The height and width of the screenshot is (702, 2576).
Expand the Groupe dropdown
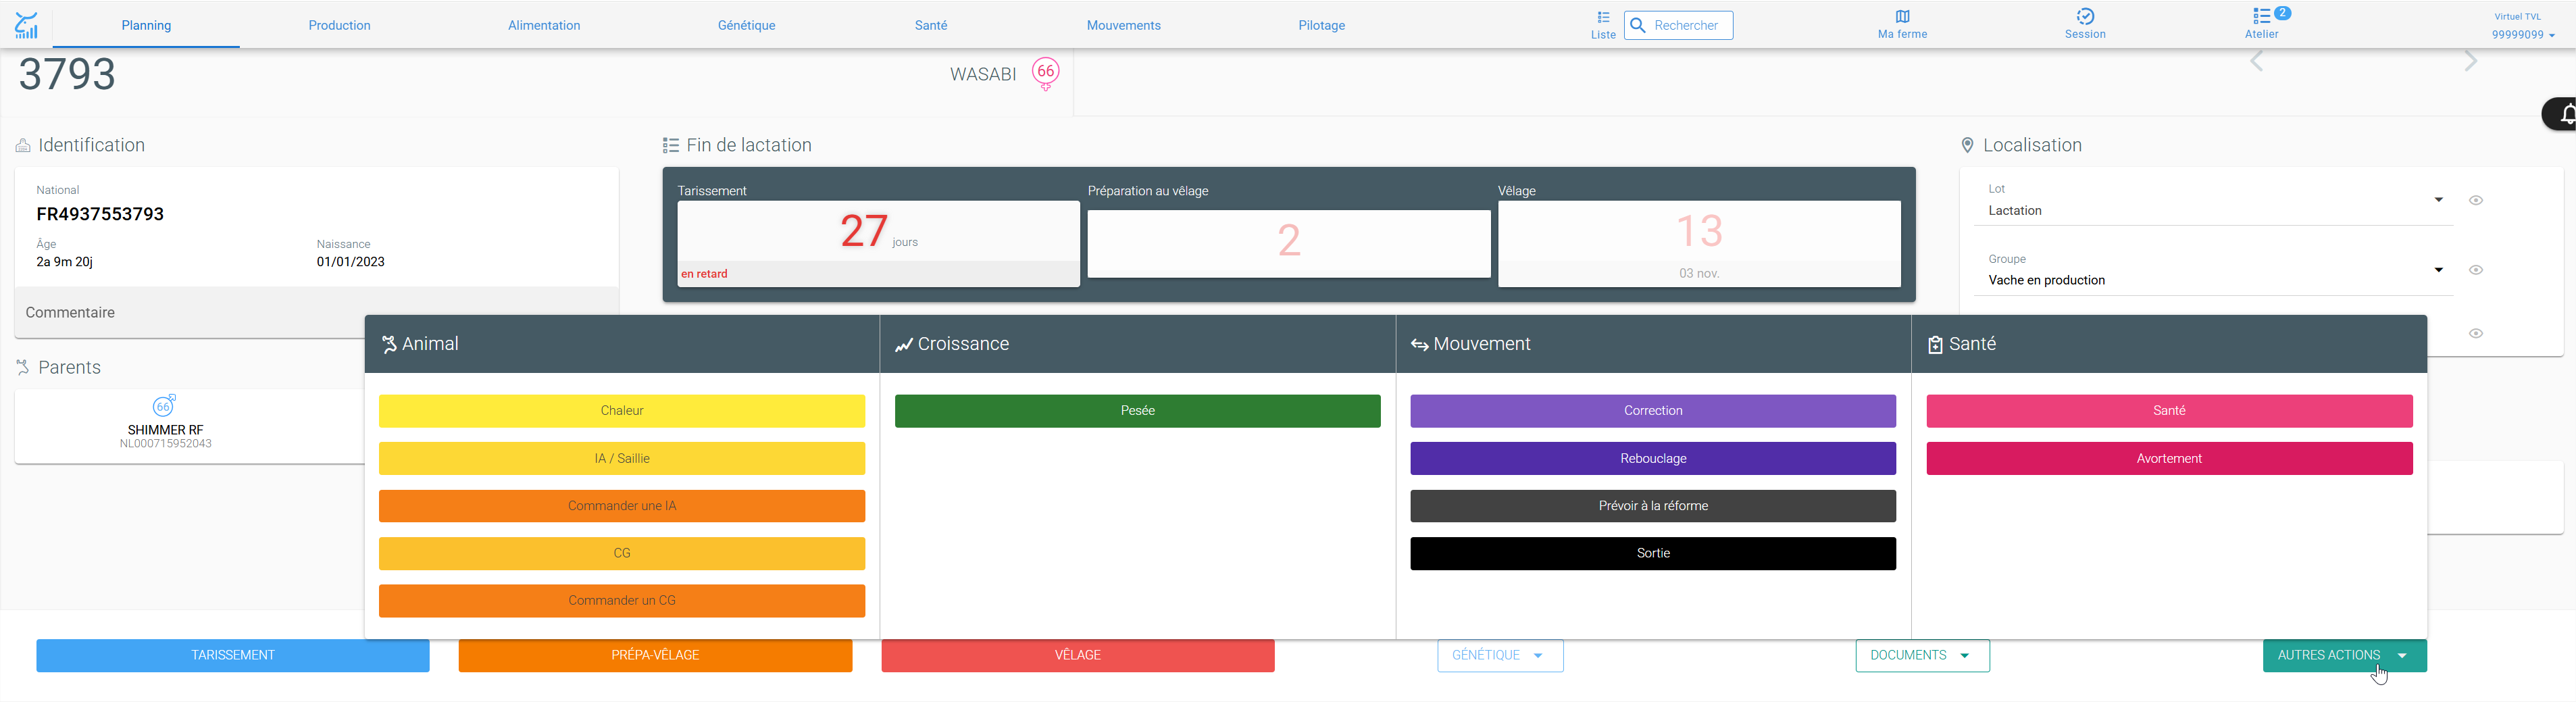(x=2439, y=270)
